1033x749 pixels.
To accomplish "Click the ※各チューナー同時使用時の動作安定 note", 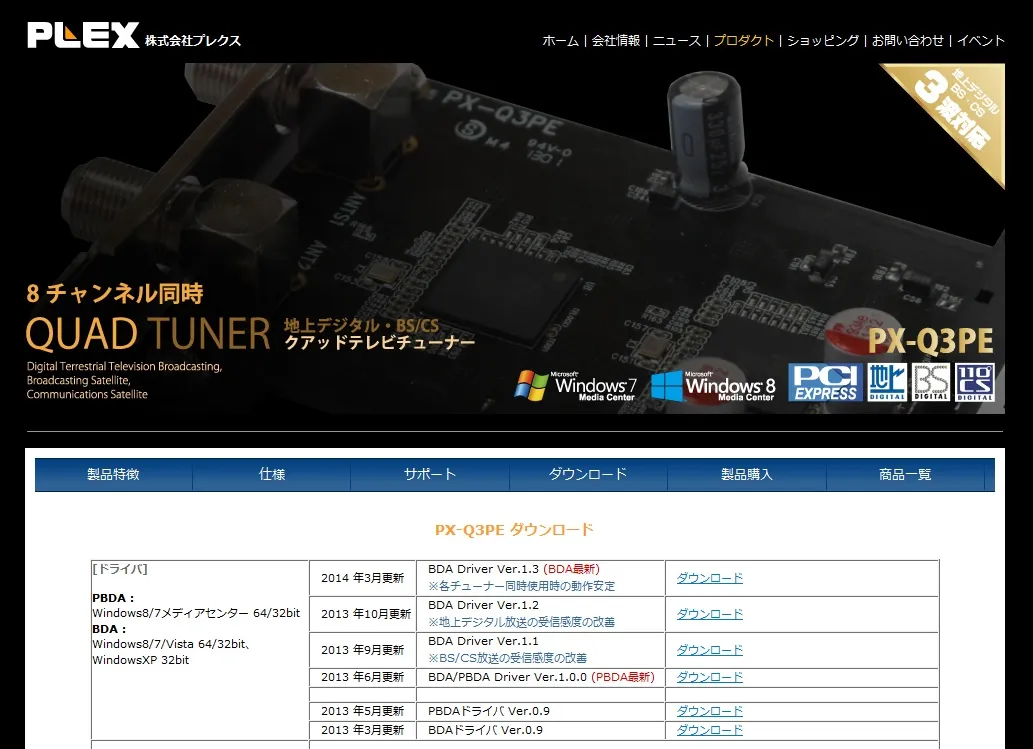I will 521,586.
